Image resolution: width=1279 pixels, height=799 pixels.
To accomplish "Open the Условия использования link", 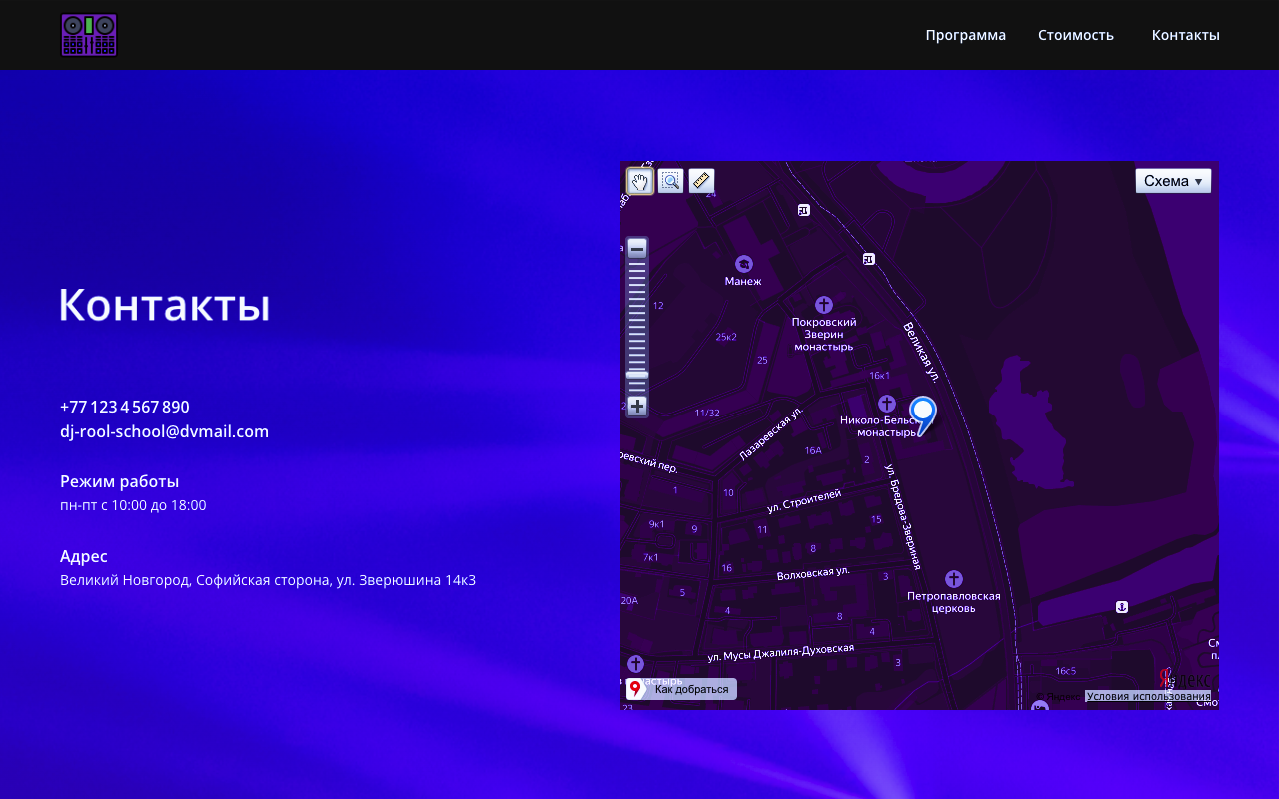I will (1148, 696).
